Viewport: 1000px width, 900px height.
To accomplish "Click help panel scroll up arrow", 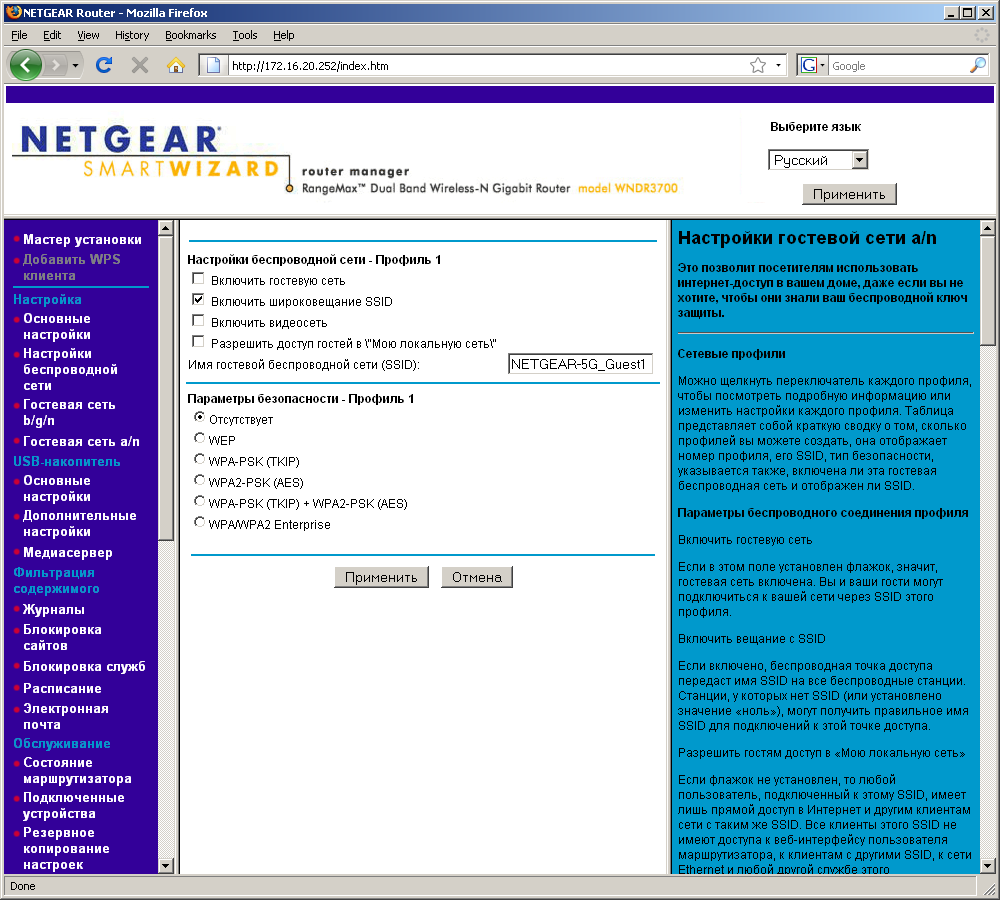I will pos(987,228).
